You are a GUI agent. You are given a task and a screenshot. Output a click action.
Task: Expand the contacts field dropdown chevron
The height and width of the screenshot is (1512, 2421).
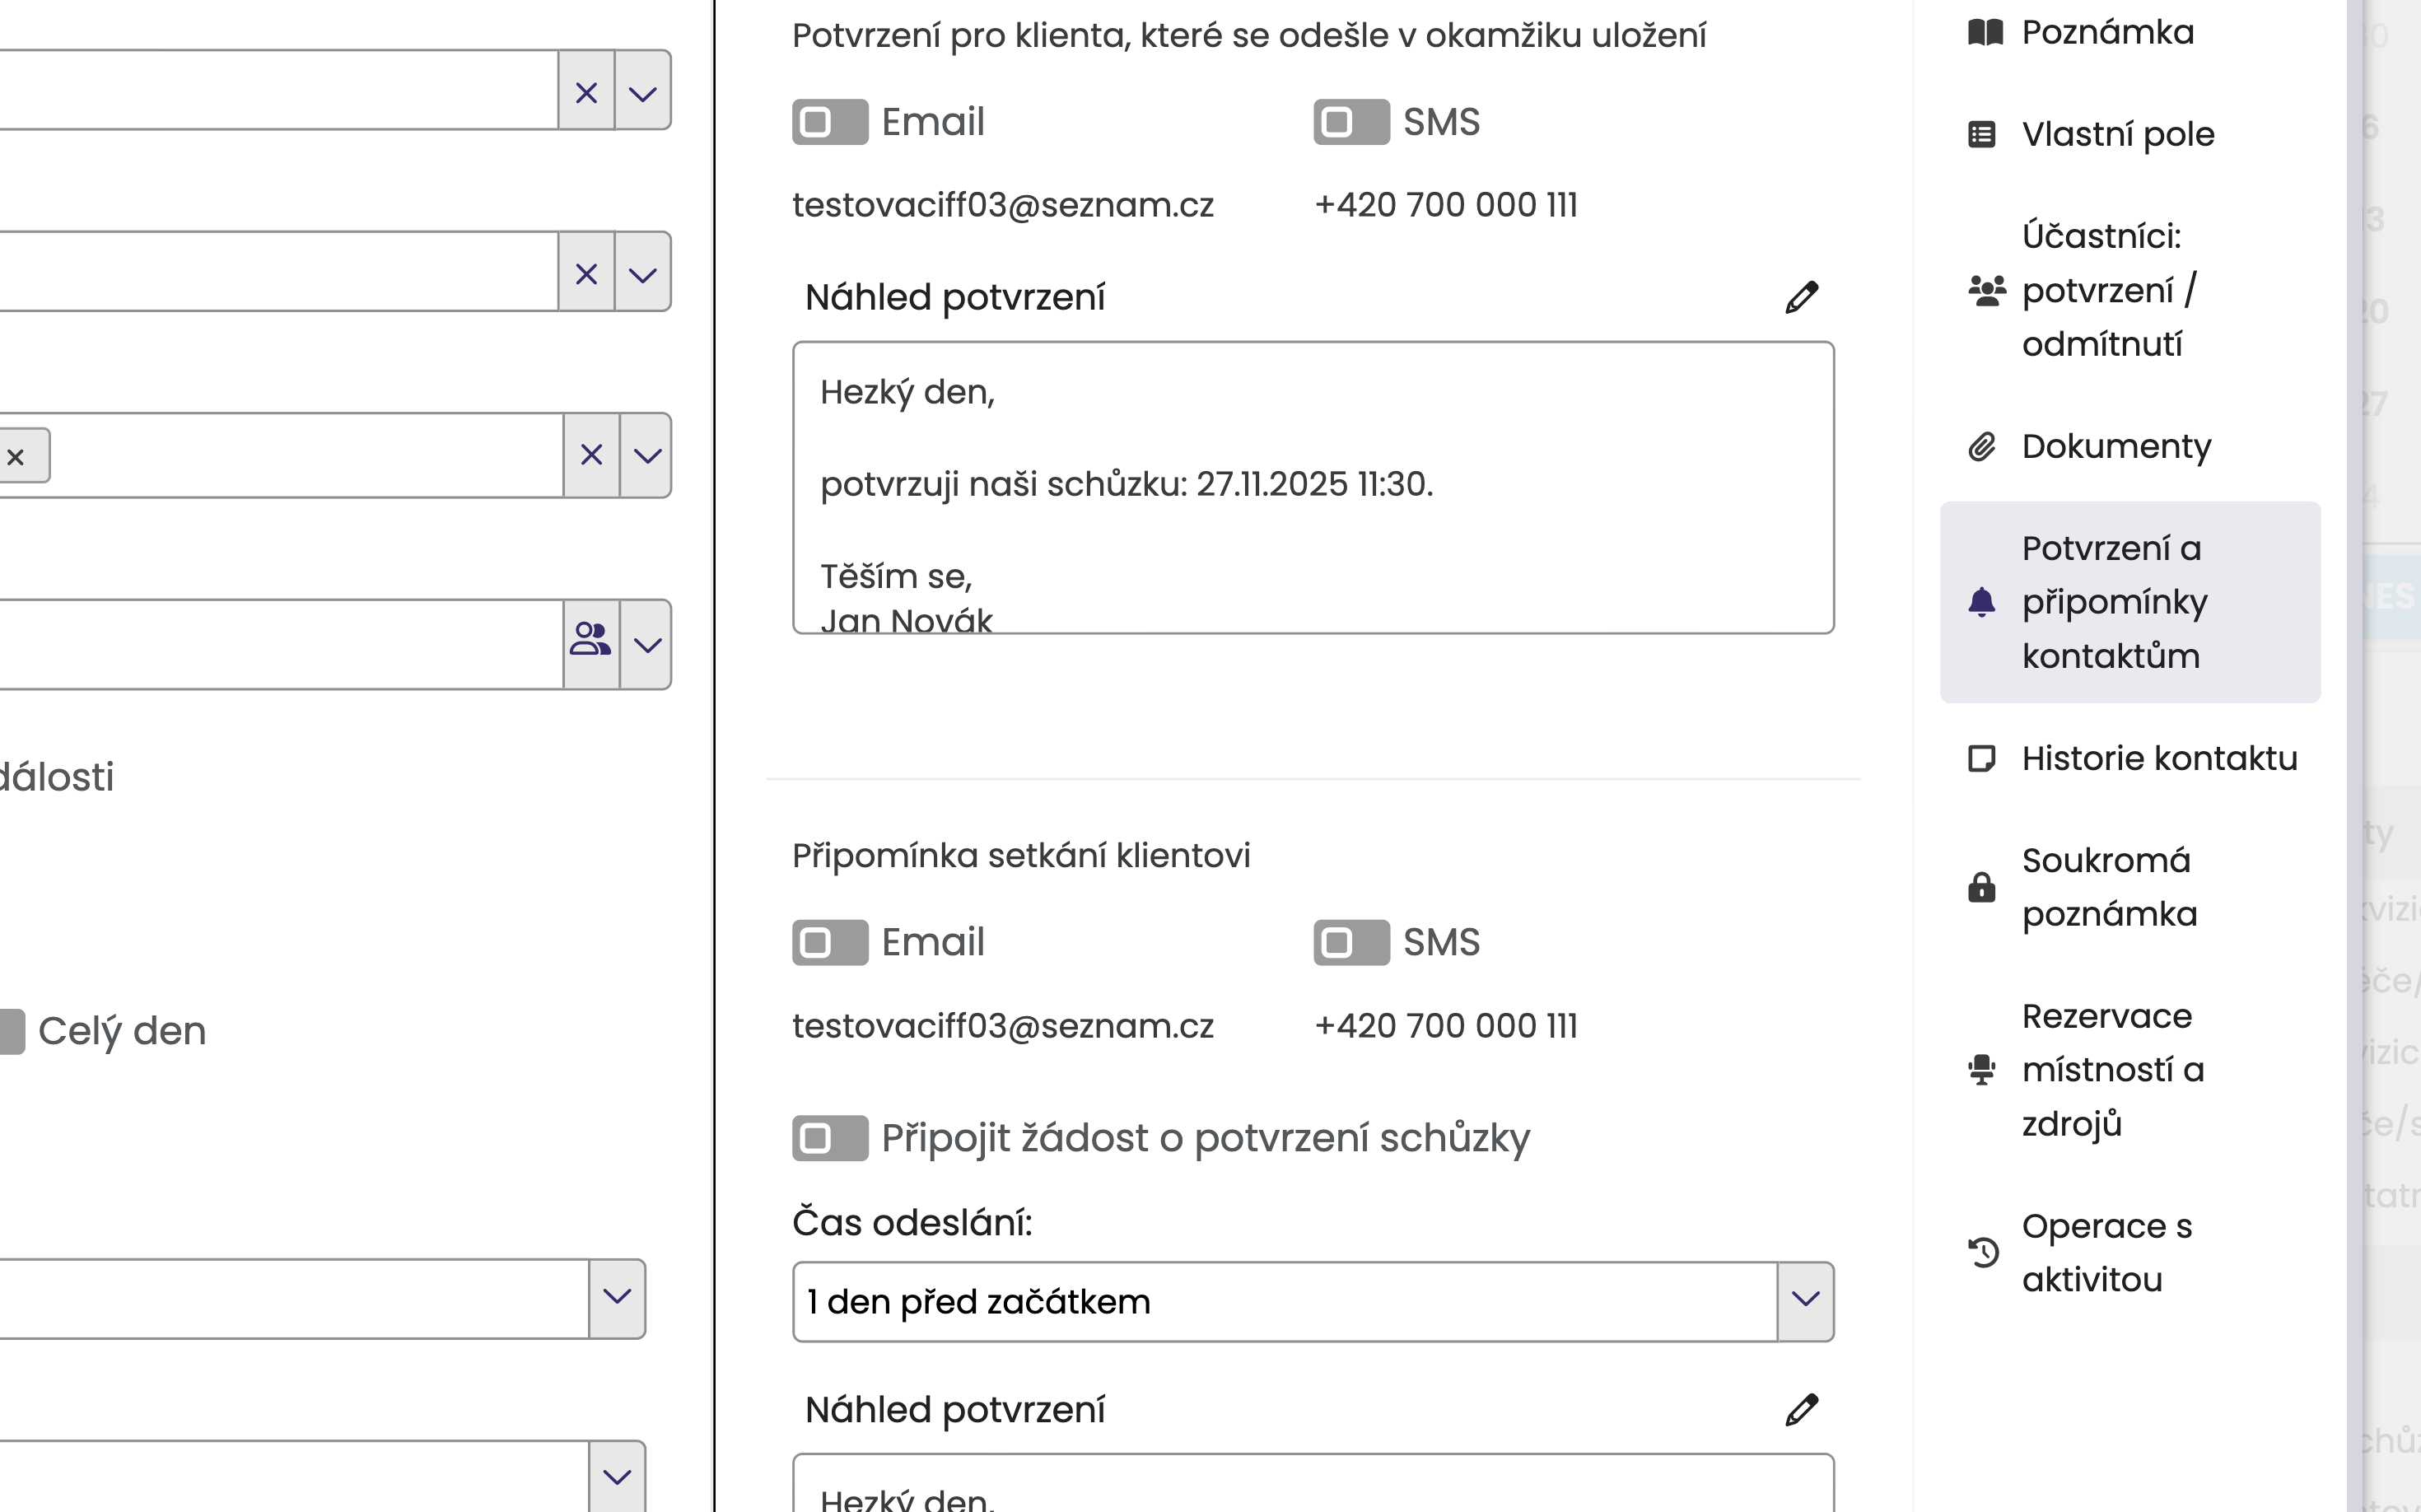point(647,644)
